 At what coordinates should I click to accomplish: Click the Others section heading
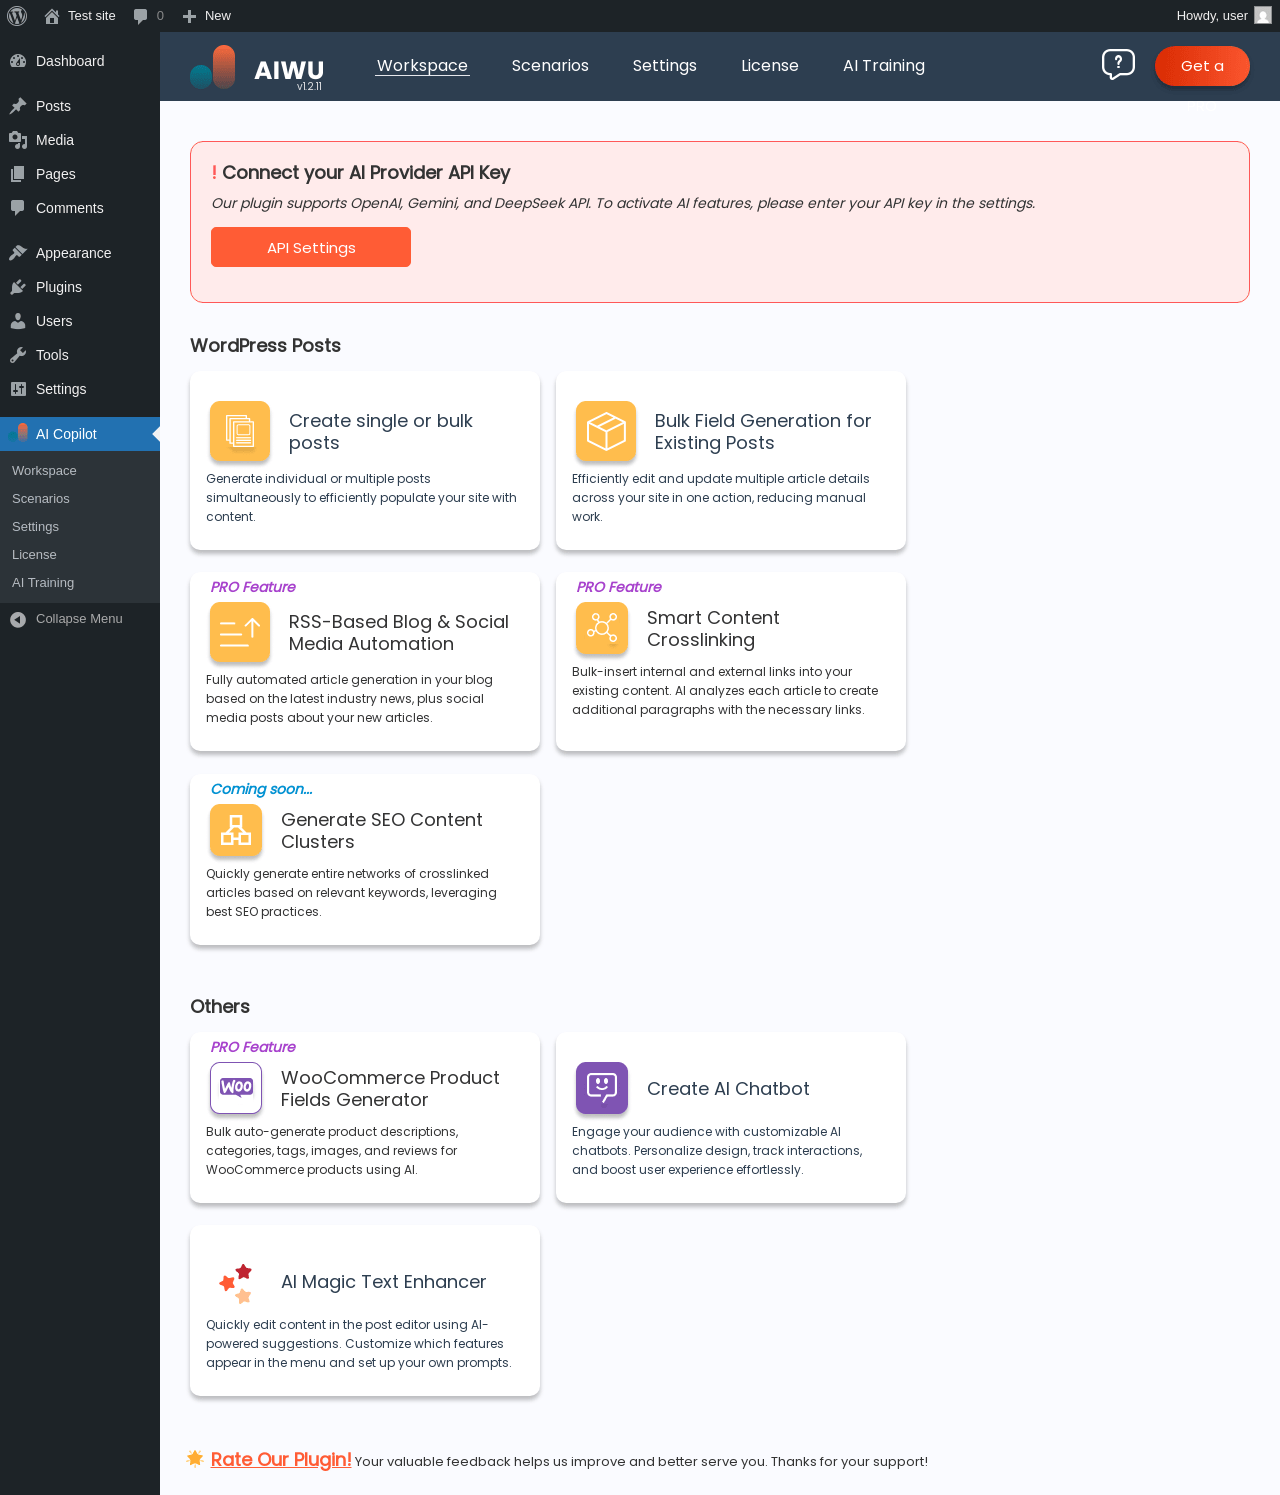[220, 1006]
